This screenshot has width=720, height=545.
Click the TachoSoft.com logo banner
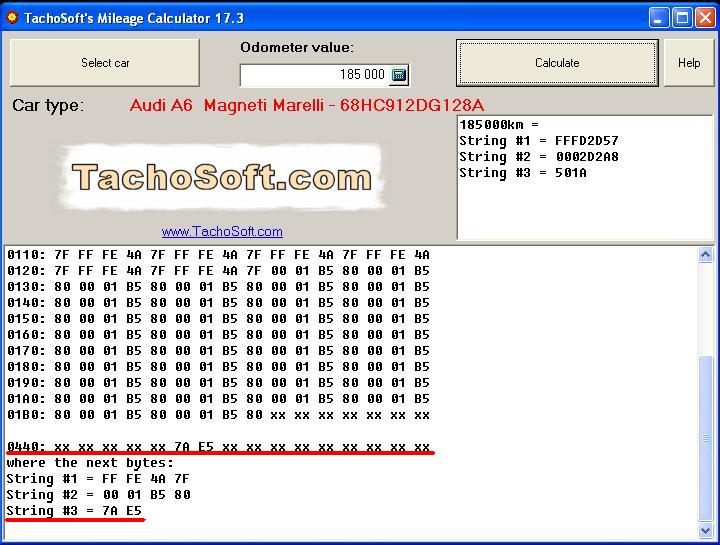(x=222, y=177)
